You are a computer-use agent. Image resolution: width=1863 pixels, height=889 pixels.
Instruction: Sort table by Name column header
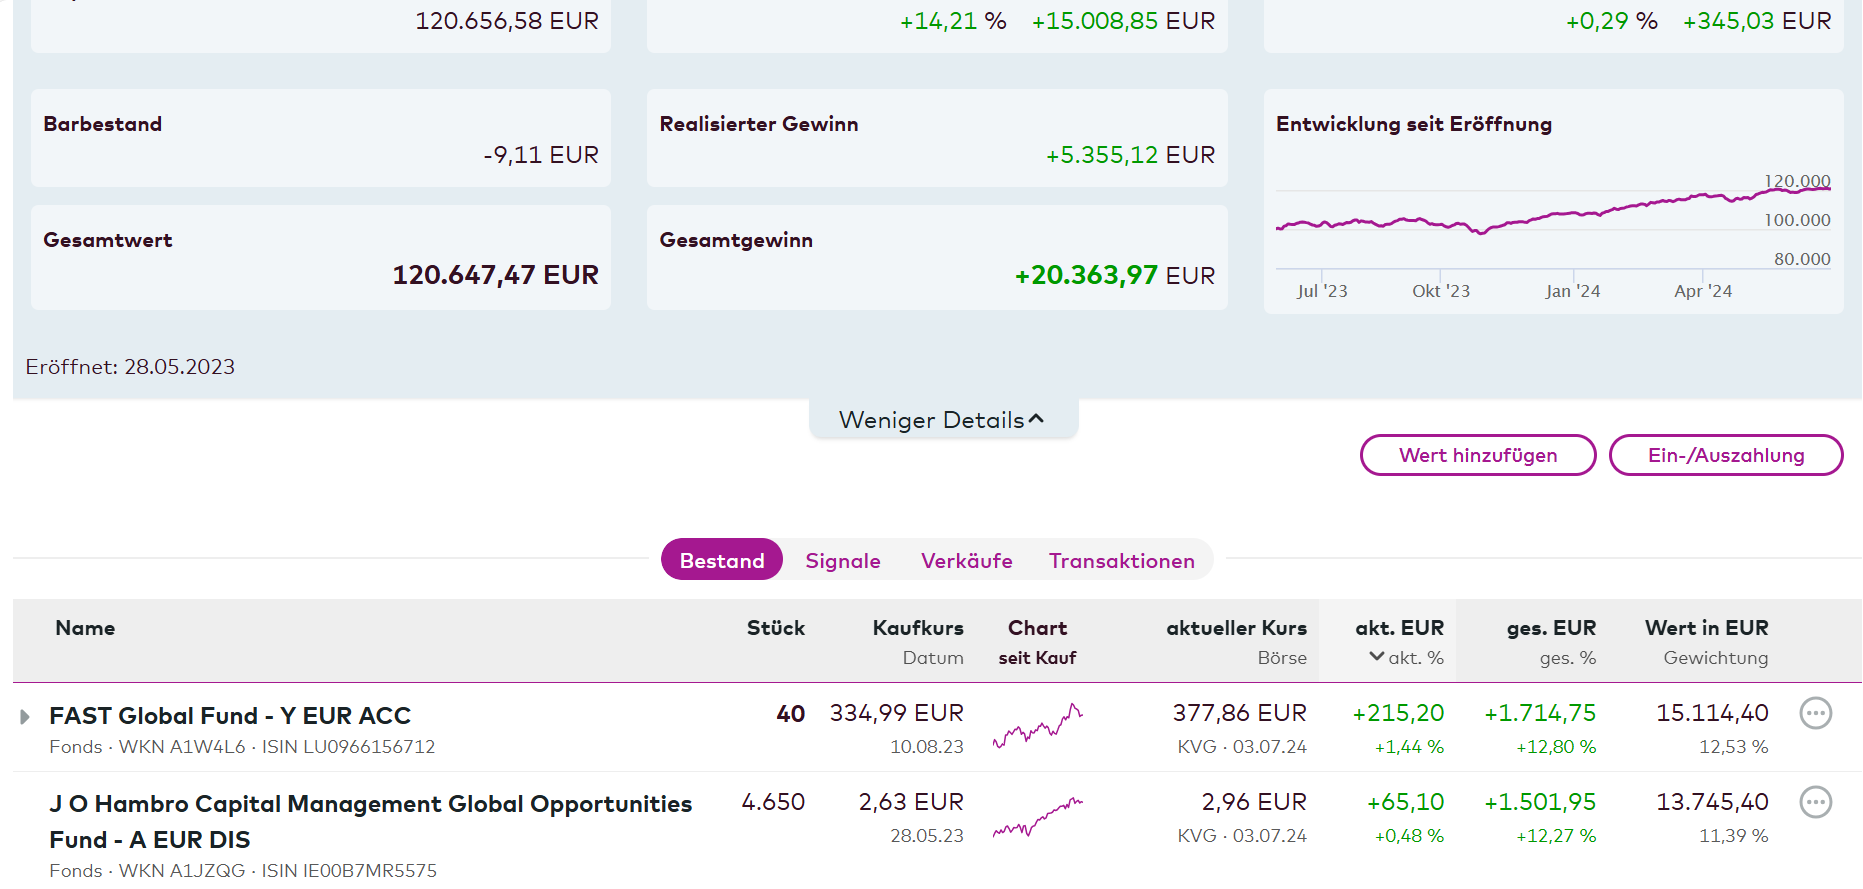(85, 628)
